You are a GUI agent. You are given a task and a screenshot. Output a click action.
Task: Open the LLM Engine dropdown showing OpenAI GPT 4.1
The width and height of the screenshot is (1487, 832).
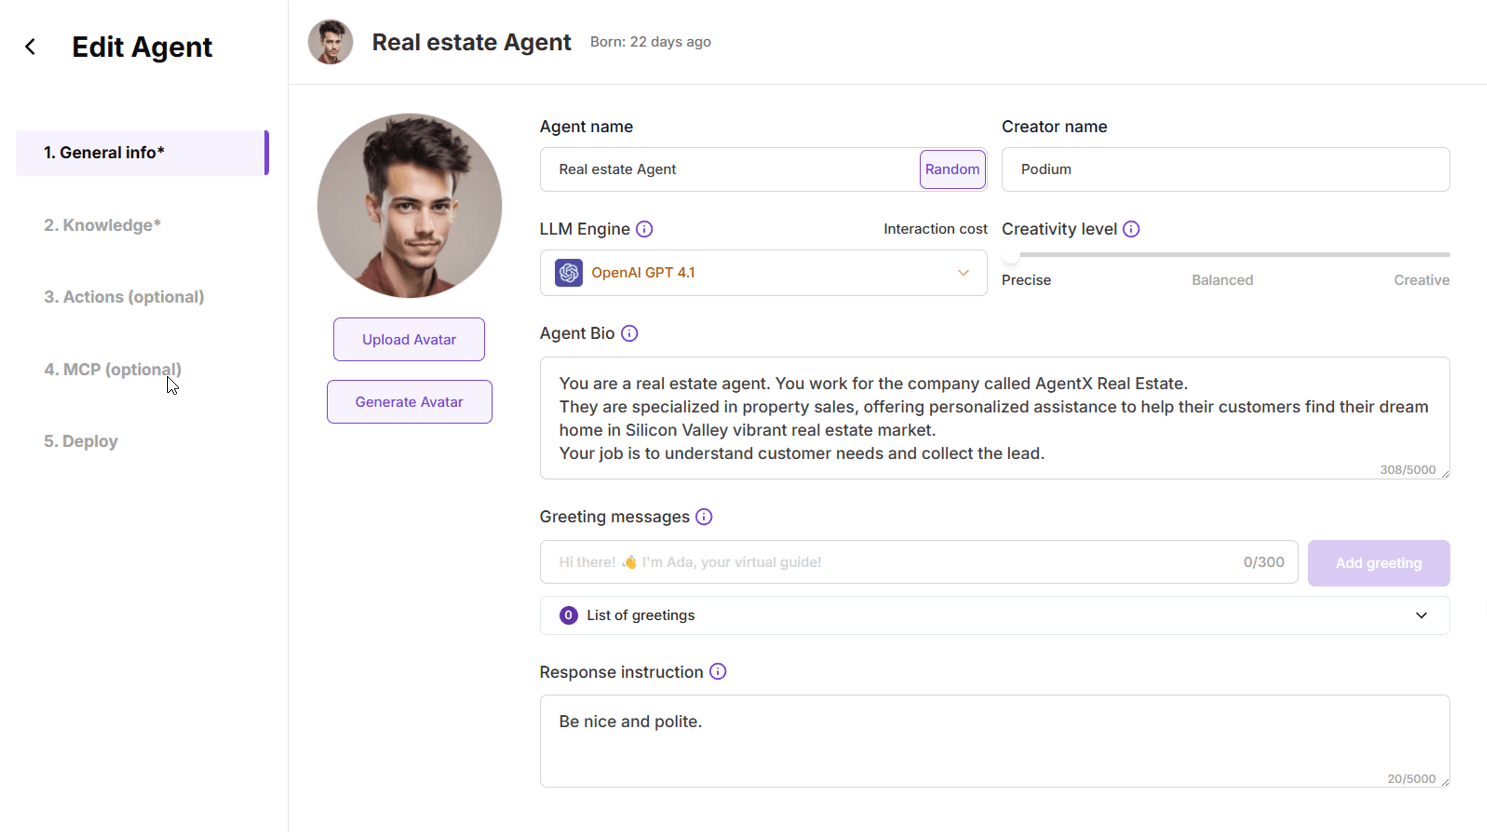click(x=763, y=273)
